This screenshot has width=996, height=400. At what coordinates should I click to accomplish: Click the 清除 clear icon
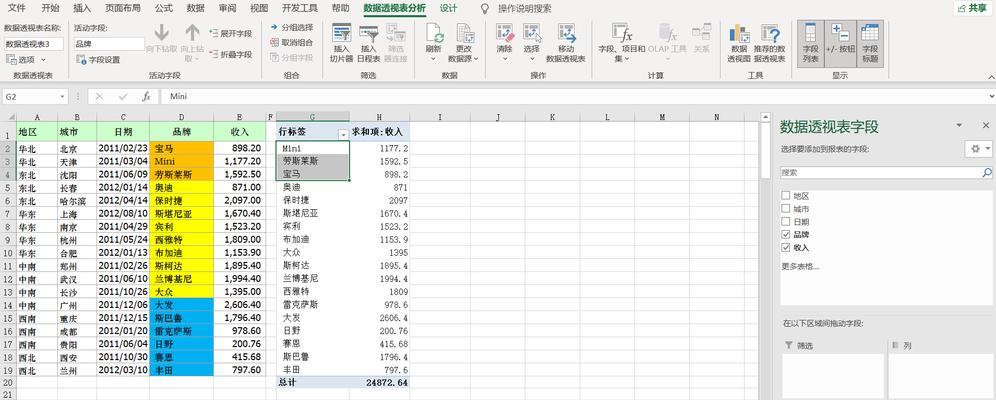click(505, 33)
